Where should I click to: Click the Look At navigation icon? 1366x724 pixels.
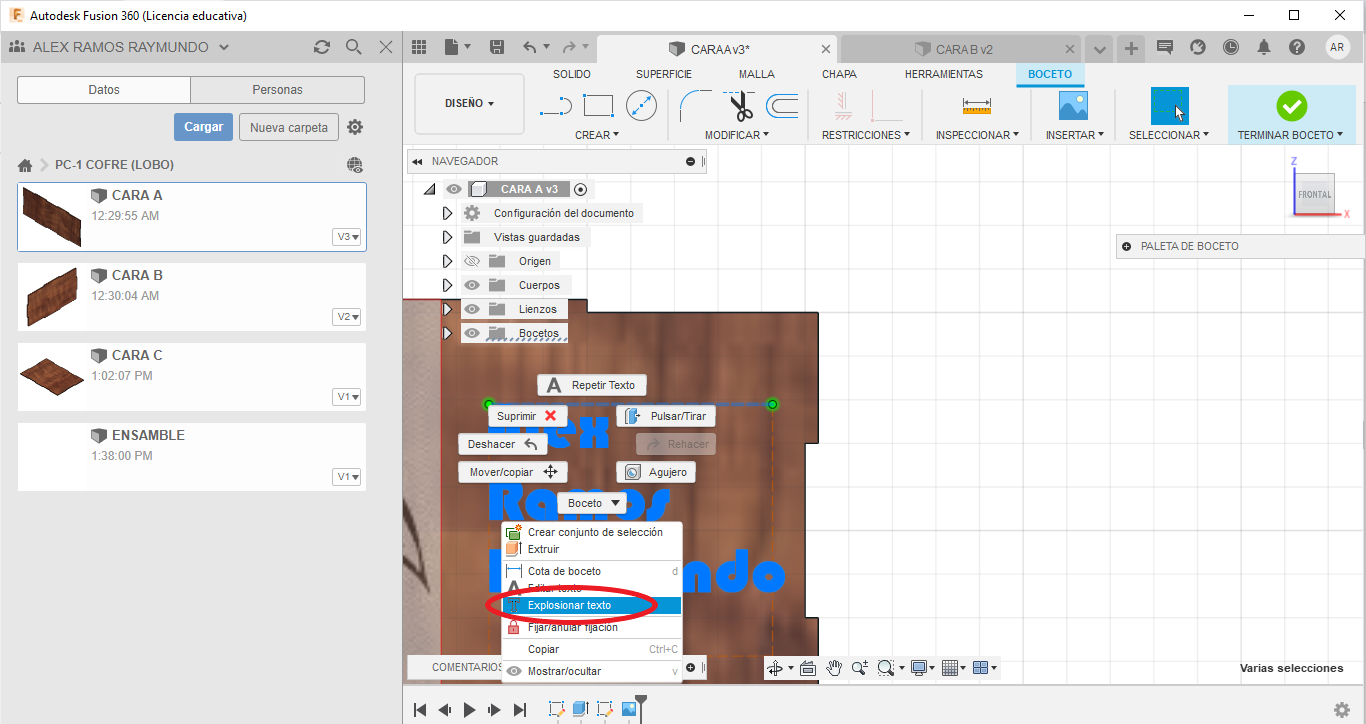pyautogui.click(x=809, y=668)
